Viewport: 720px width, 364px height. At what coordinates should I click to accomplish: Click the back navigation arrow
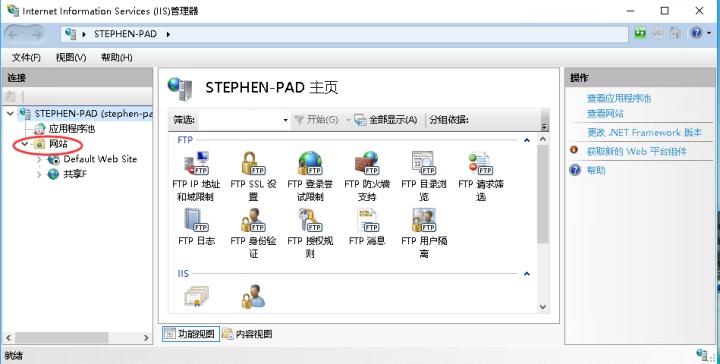[x=13, y=34]
